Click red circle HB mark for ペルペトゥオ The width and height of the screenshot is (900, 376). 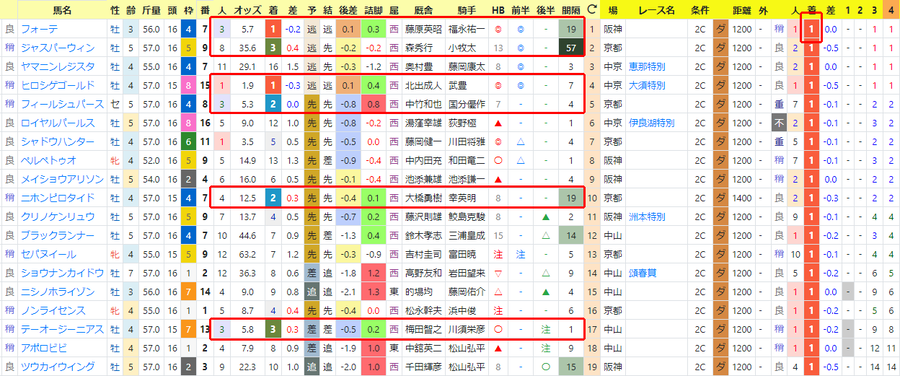click(499, 160)
